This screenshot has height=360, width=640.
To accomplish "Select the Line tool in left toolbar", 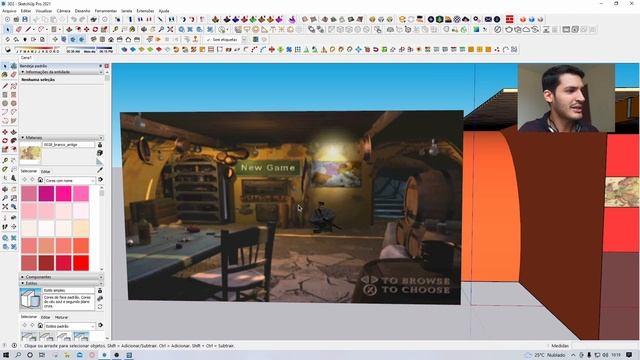I will tap(4, 86).
